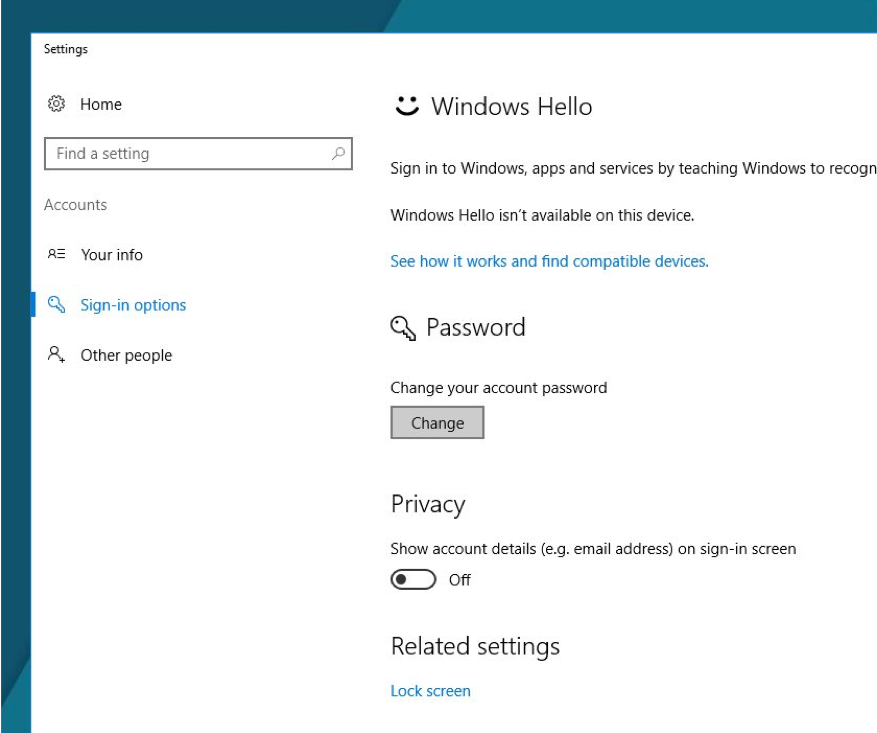Click the Windows Hello smiley icon

click(x=407, y=106)
